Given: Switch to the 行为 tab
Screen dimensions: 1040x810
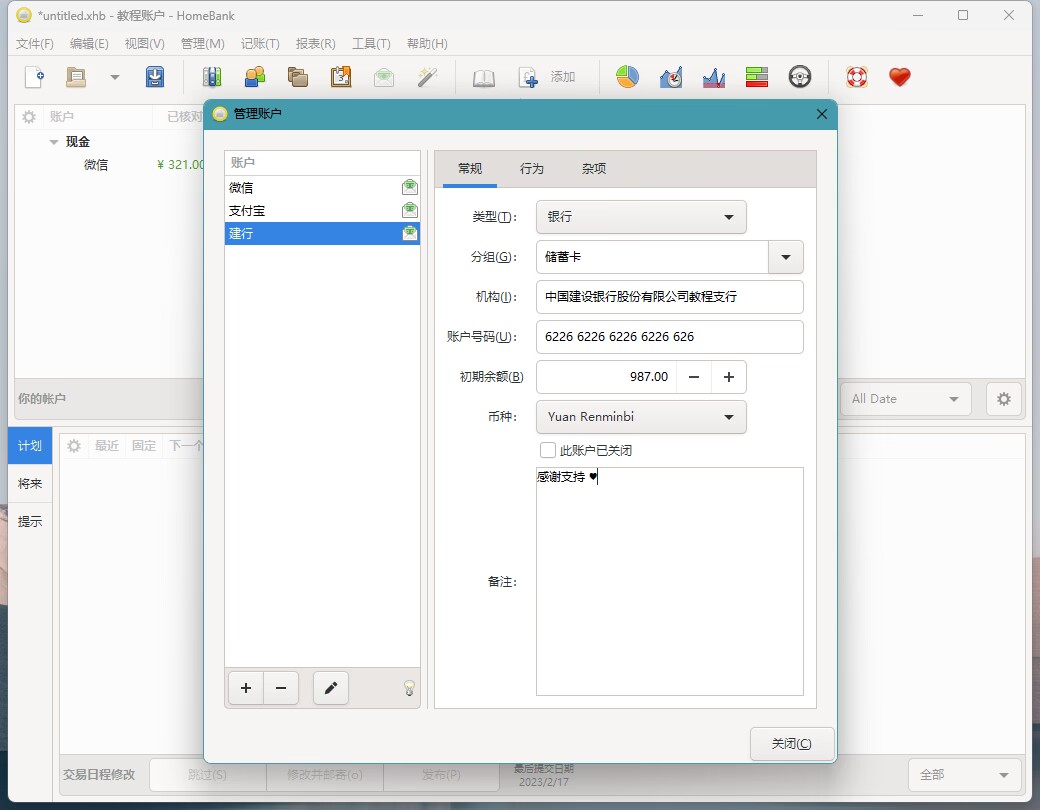Looking at the screenshot, I should tap(532, 169).
